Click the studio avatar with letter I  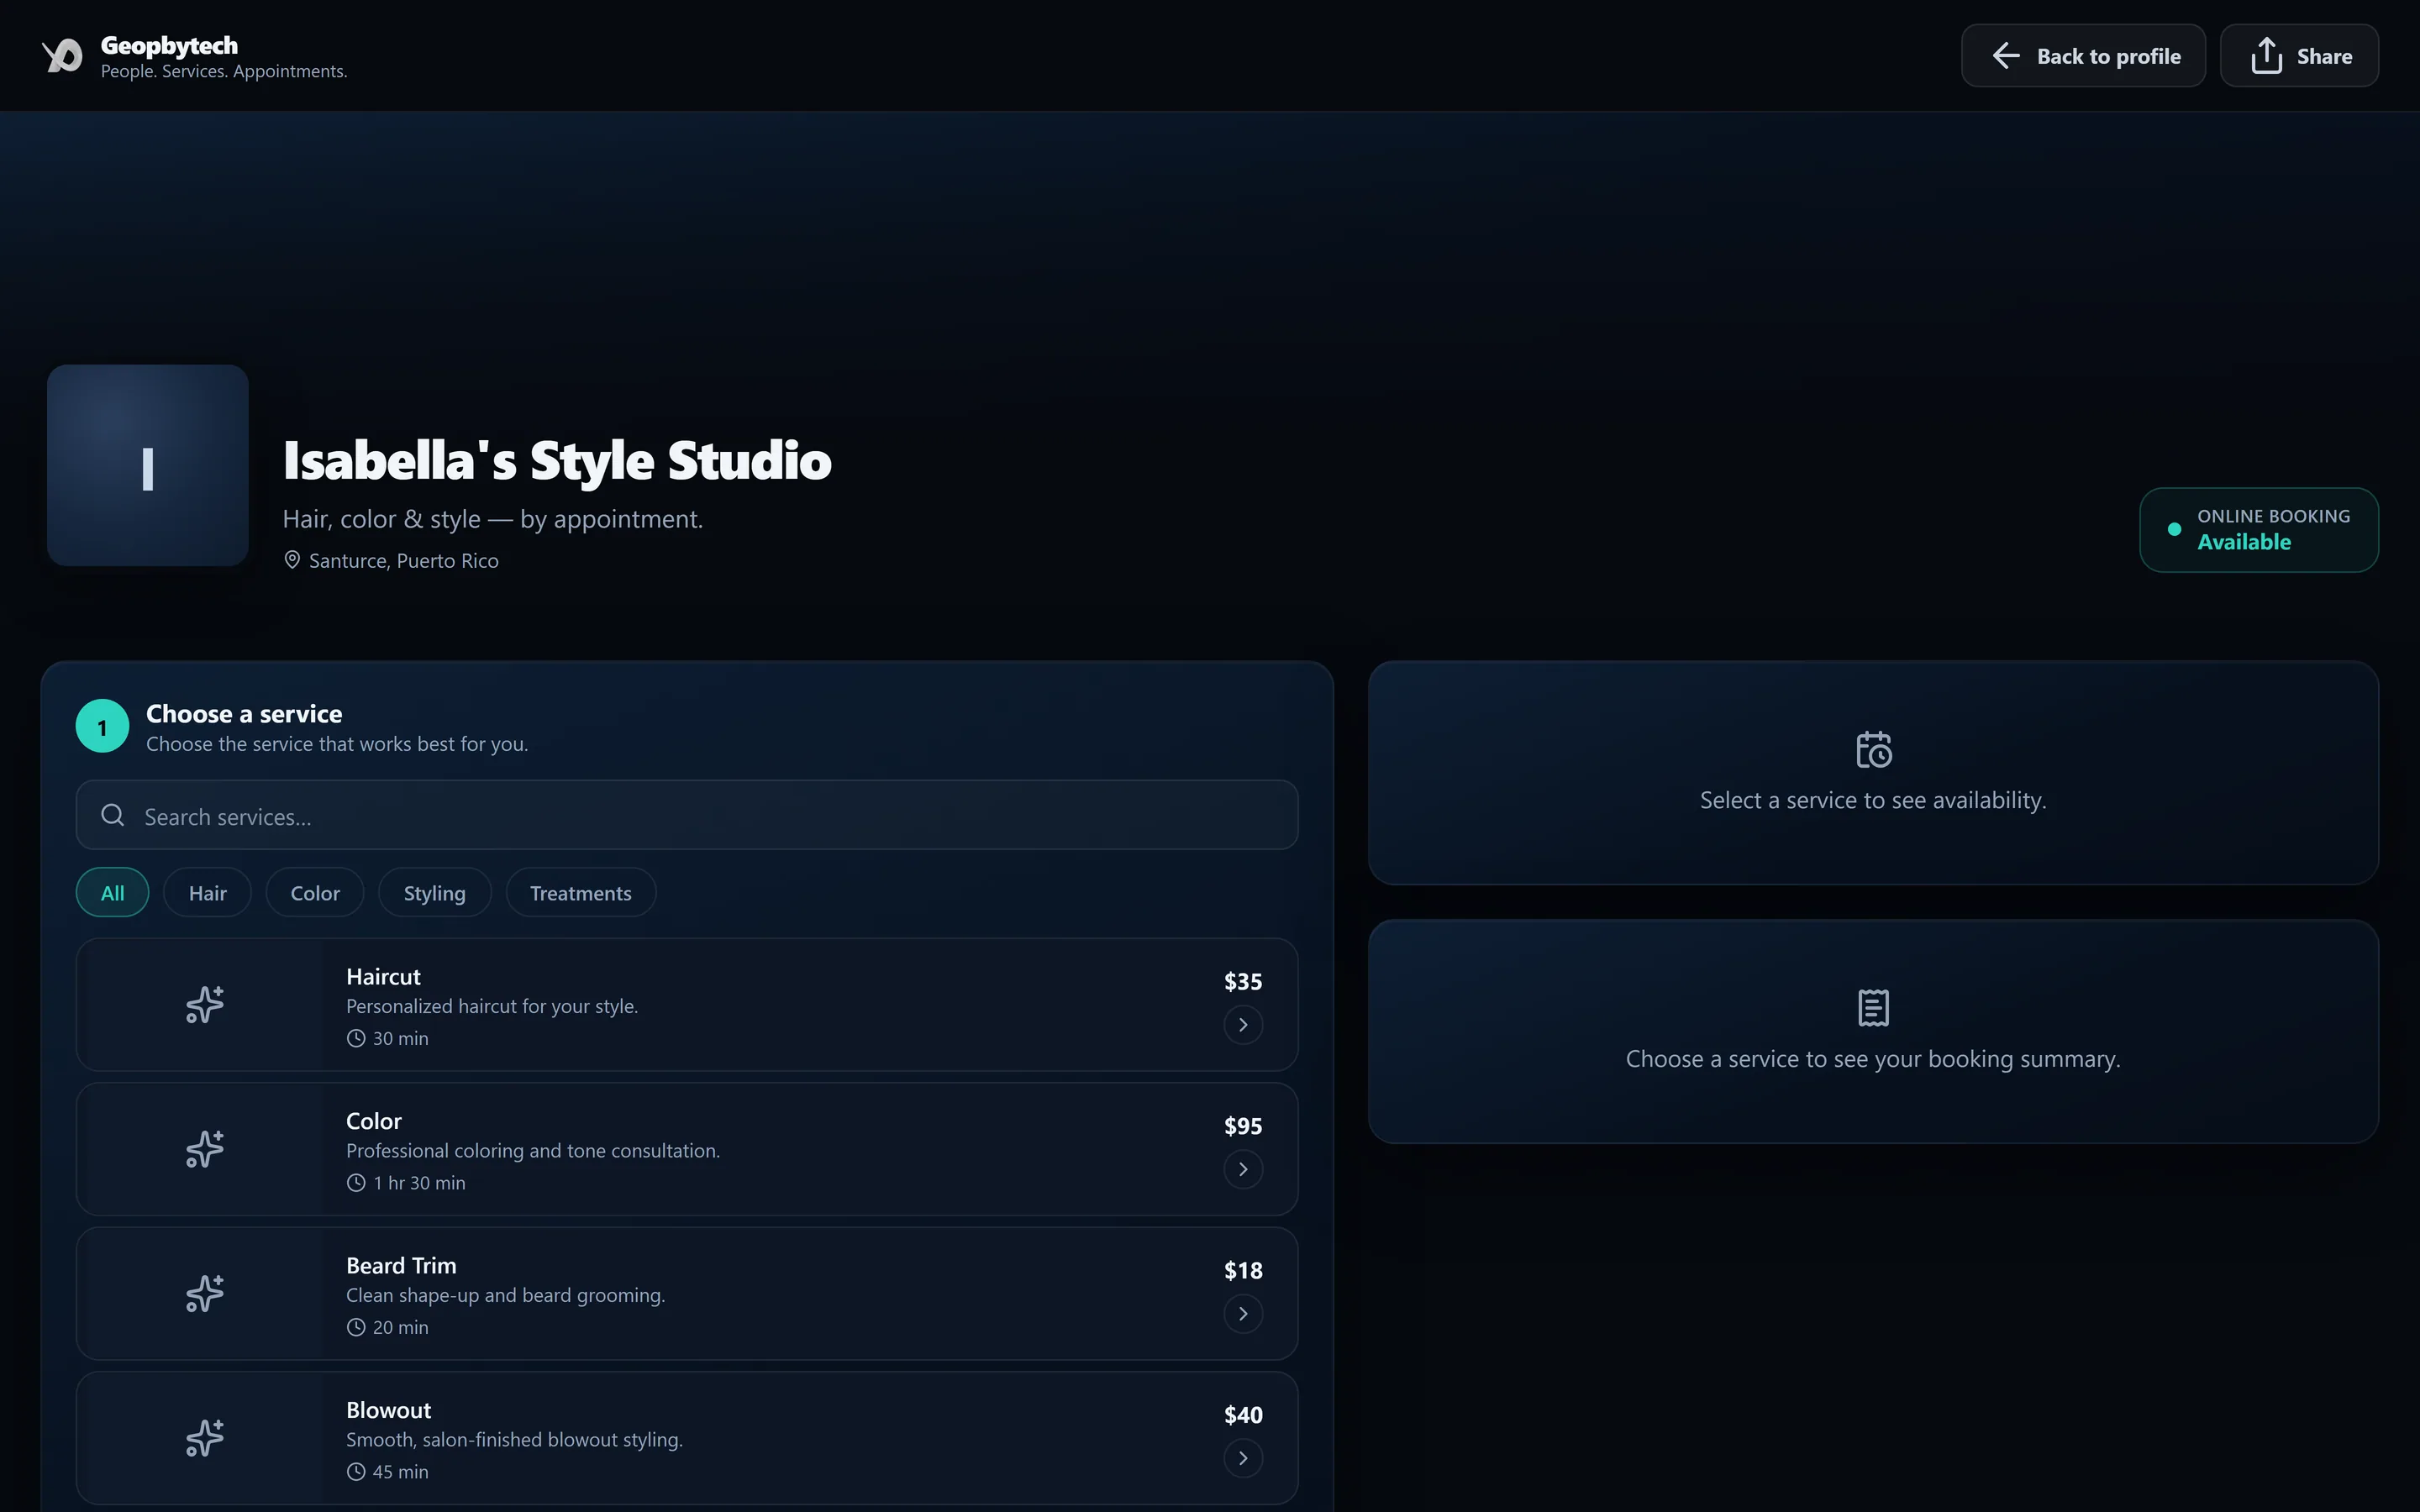pos(148,465)
